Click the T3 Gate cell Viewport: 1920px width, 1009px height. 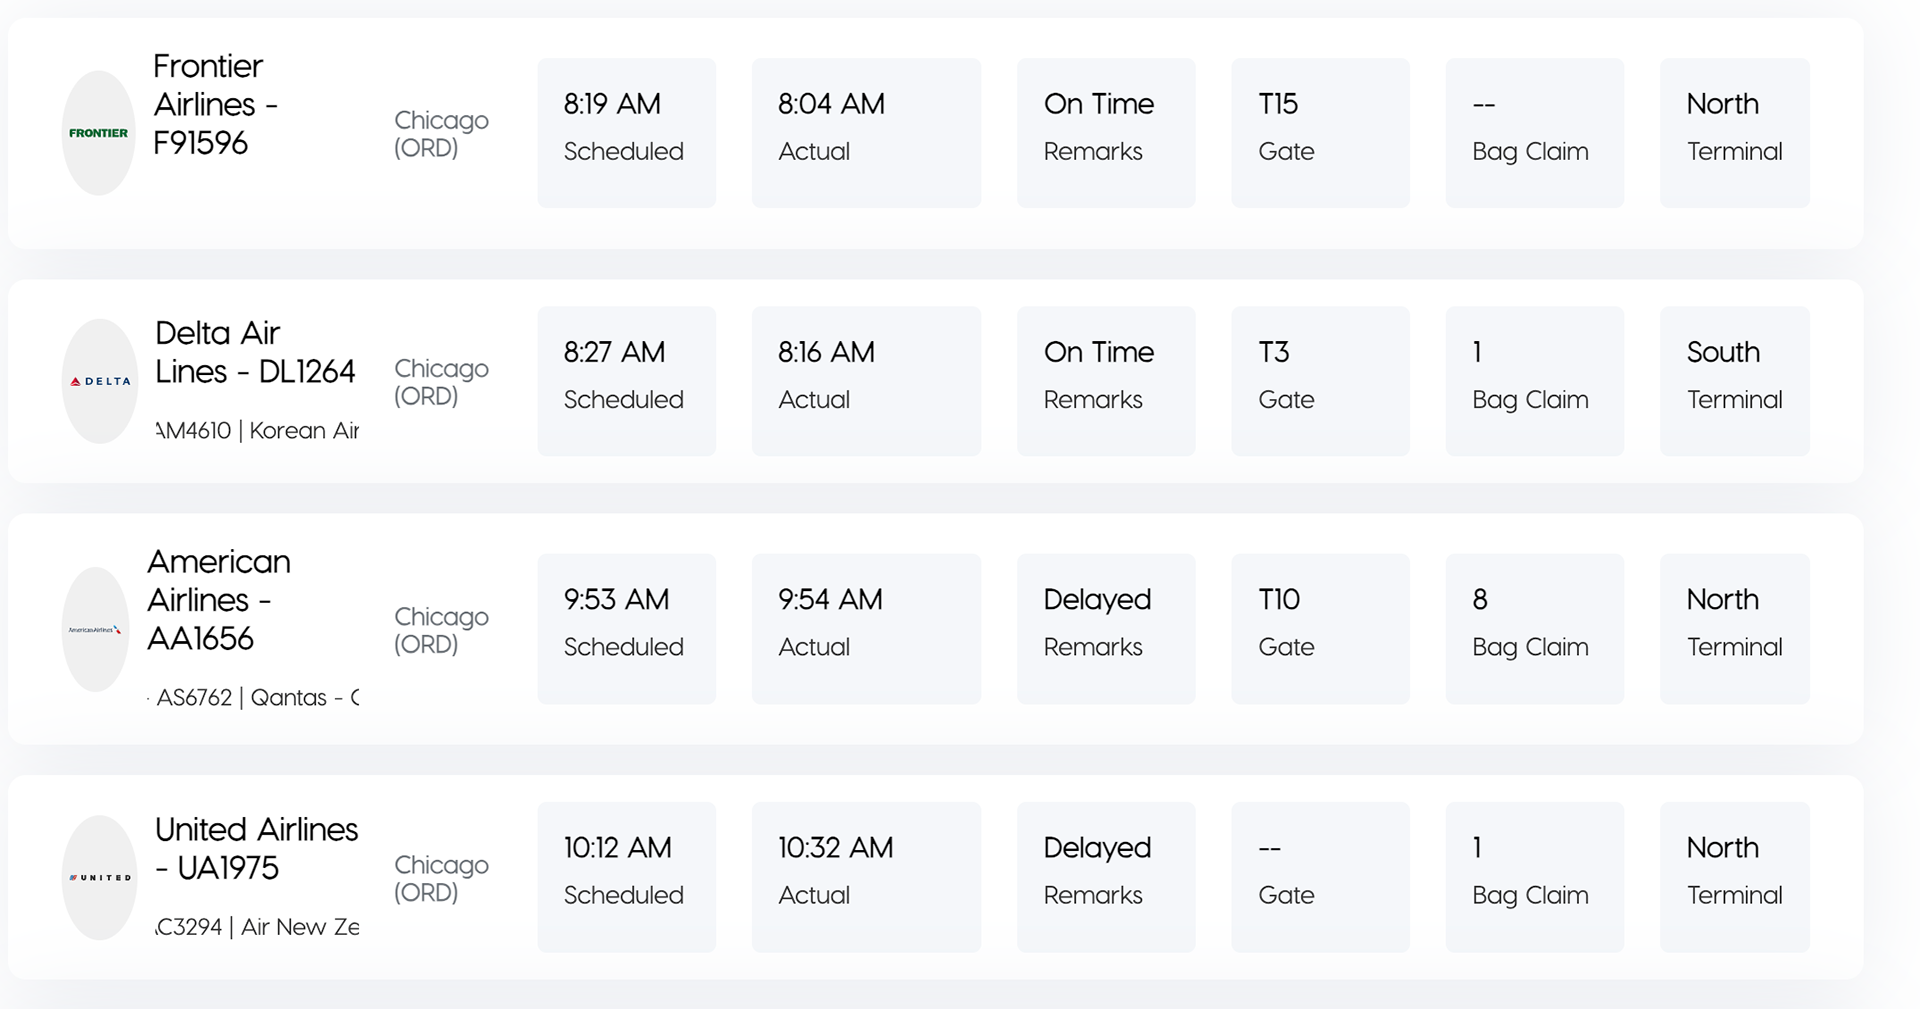click(x=1320, y=381)
